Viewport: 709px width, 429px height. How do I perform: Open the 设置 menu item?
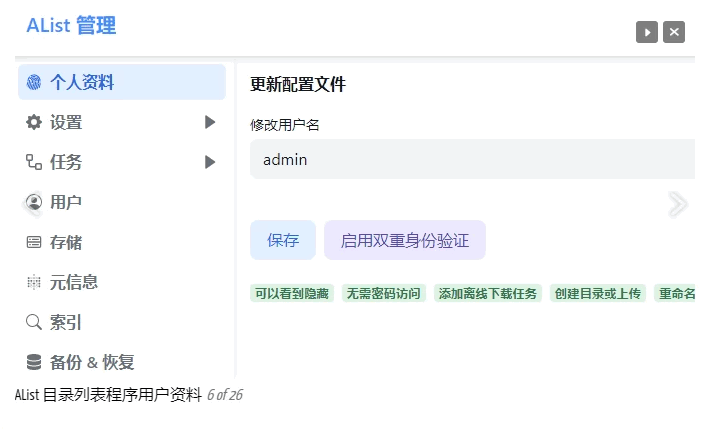122,122
